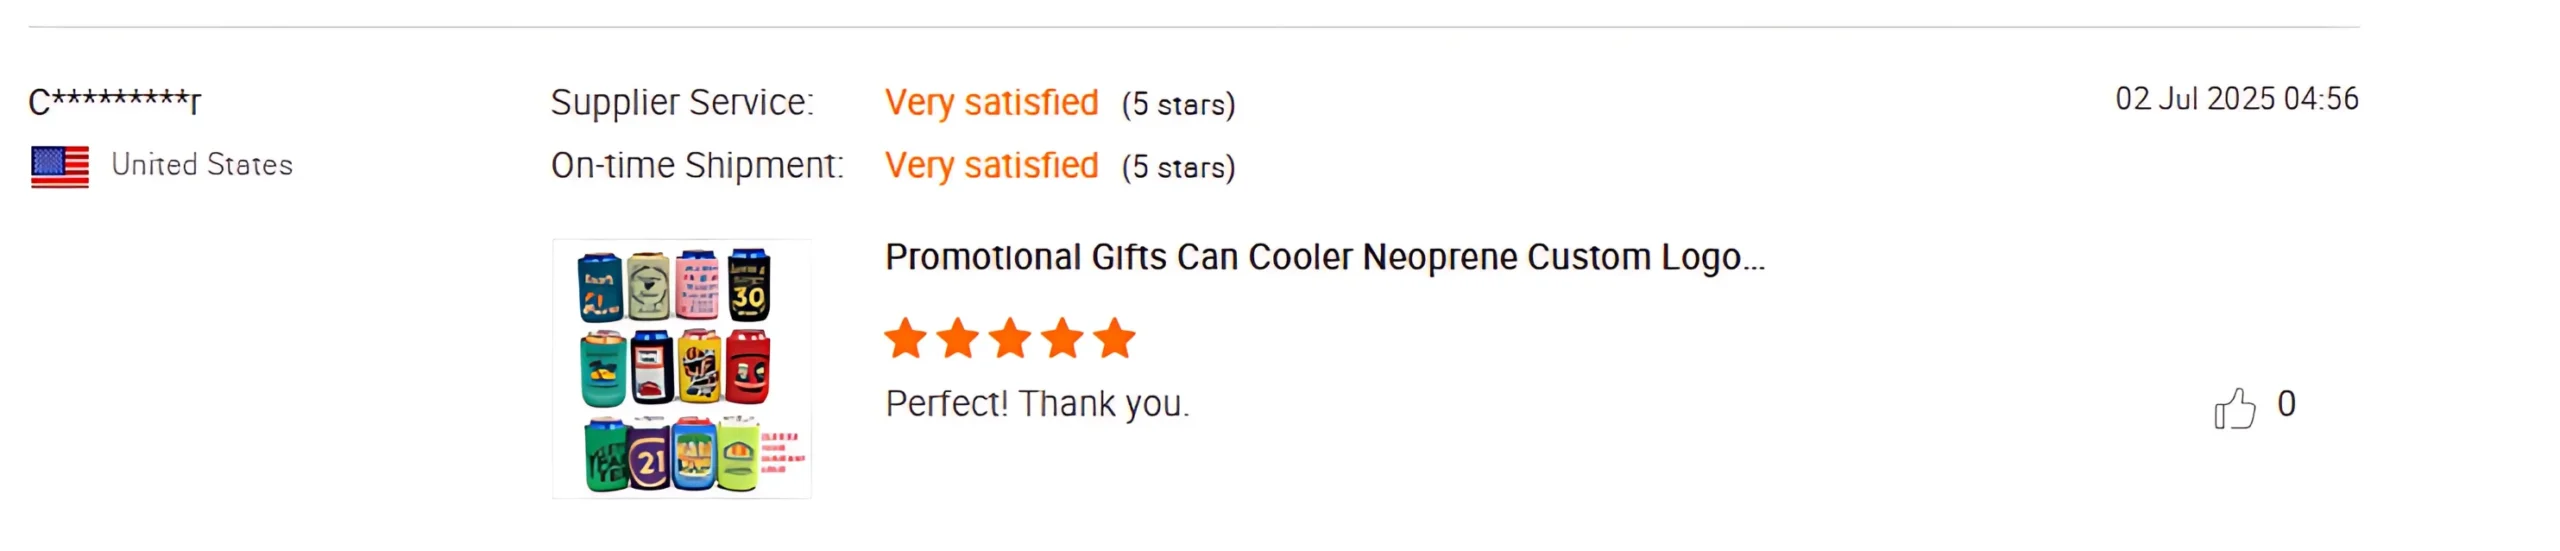Click the thumbs-up helpful icon

click(x=2233, y=408)
